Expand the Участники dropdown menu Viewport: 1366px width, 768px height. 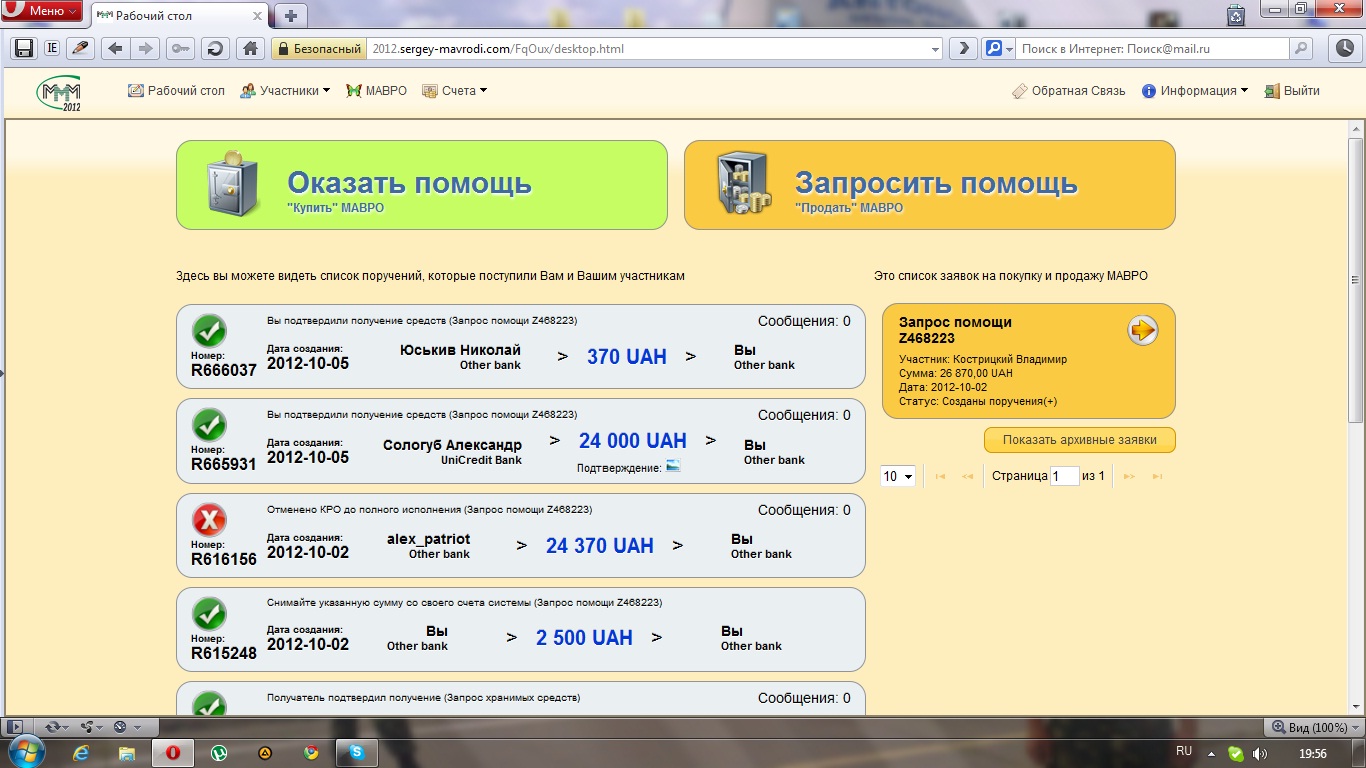tap(285, 90)
